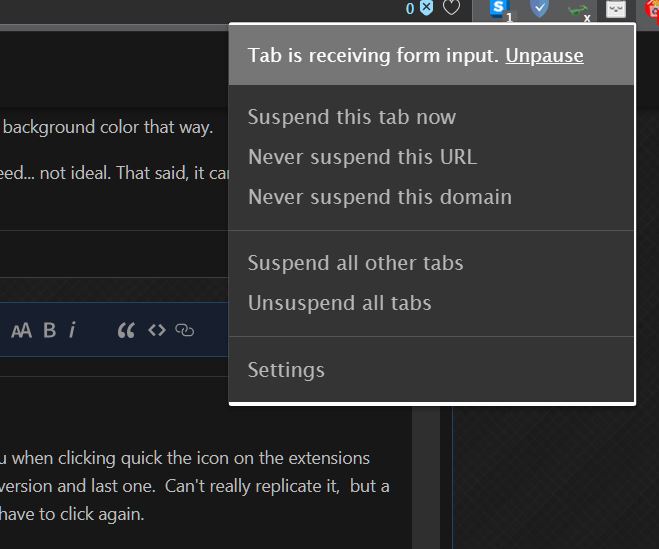
Task: Click the blue checkmark shield extension
Action: coord(540,8)
